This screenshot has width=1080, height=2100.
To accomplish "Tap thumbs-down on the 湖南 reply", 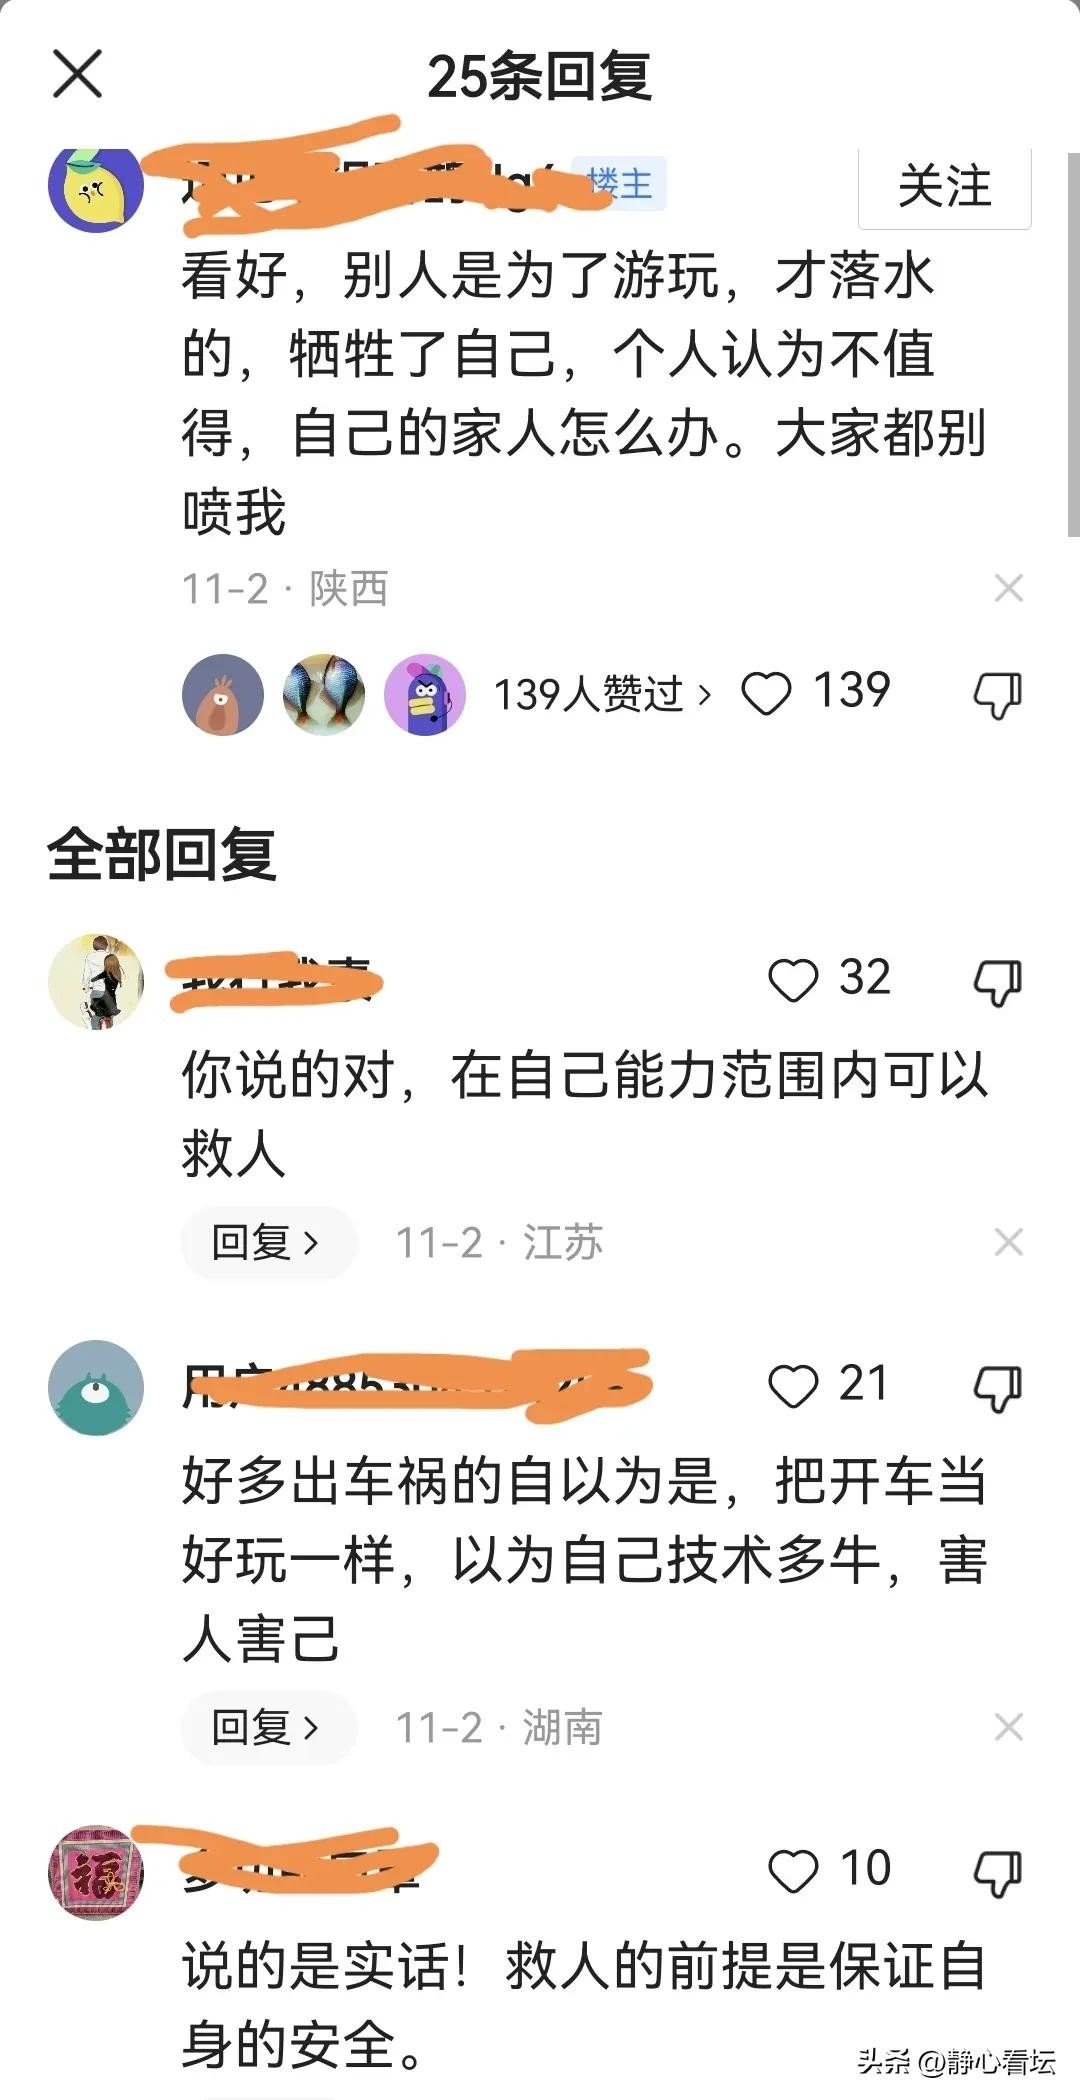I will [x=998, y=1388].
